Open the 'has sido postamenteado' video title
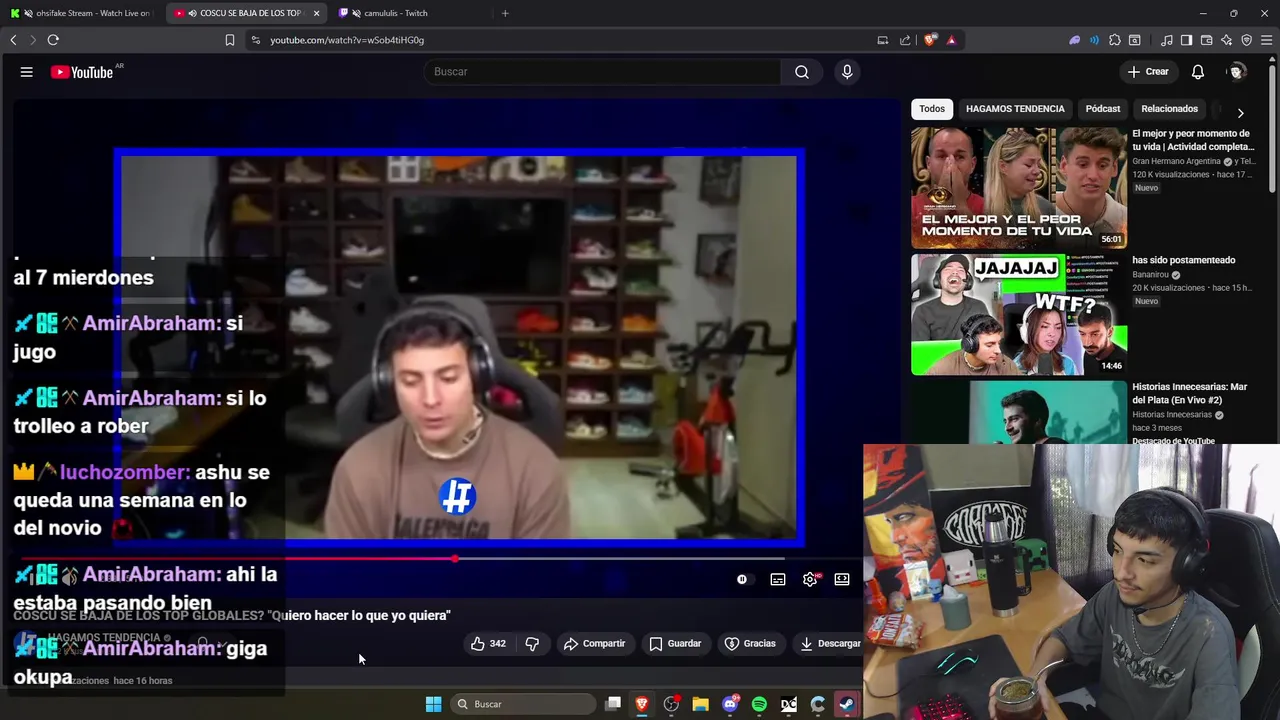This screenshot has height=720, width=1280. click(1183, 260)
